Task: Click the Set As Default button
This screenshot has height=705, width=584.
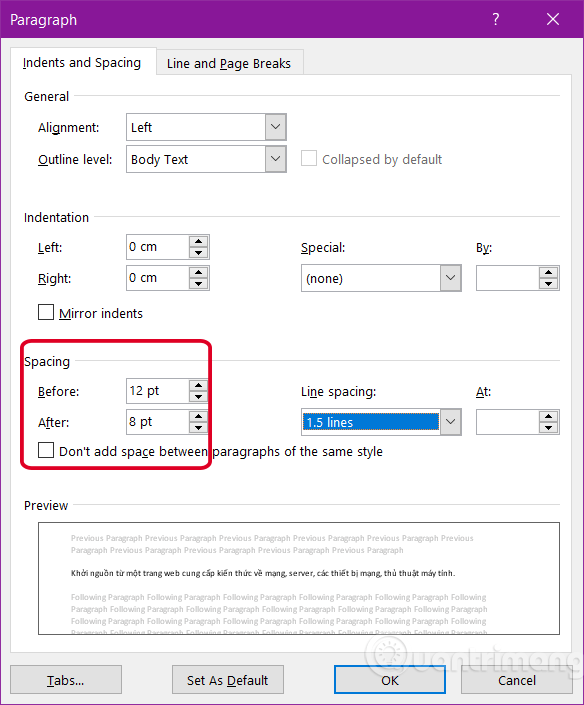Action: pyautogui.click(x=227, y=680)
